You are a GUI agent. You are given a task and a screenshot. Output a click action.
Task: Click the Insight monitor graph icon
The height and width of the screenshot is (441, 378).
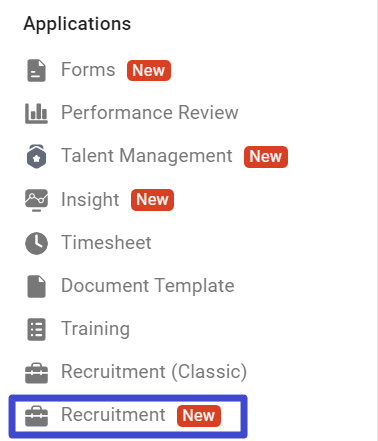[x=36, y=200]
